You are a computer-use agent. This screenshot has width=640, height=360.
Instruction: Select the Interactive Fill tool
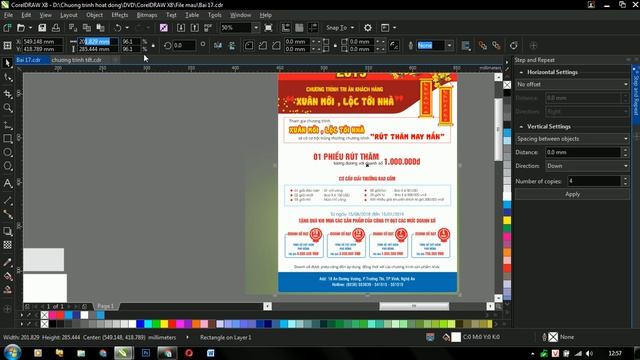point(7,276)
